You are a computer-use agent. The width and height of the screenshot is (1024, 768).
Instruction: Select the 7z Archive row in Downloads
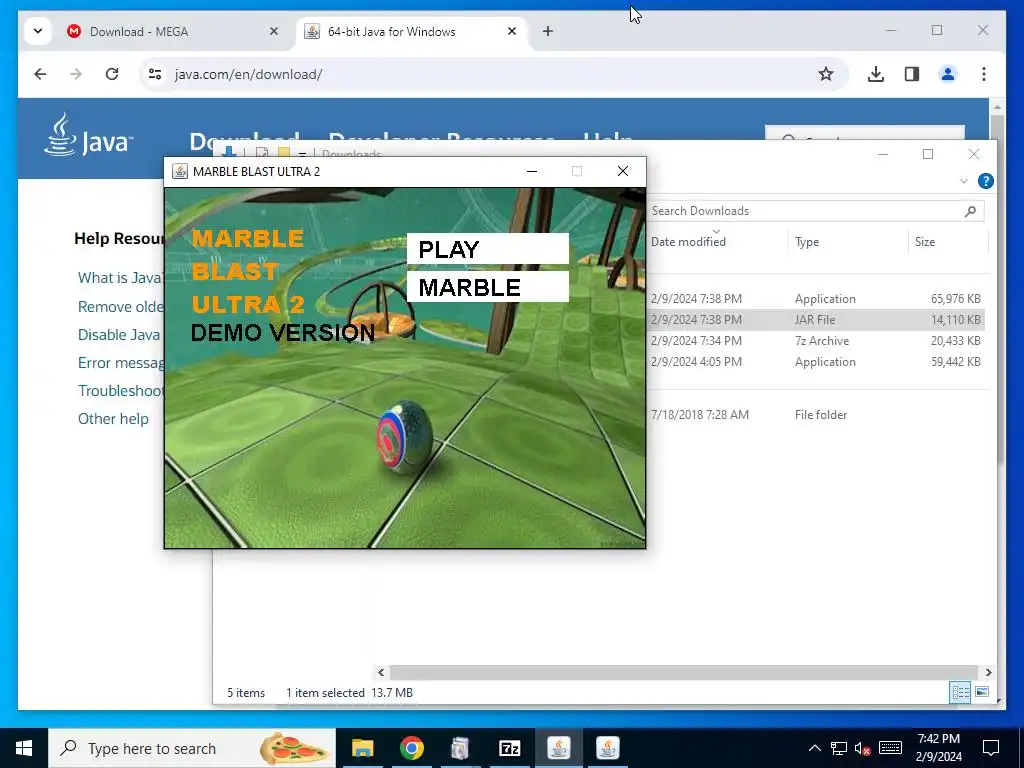click(x=815, y=341)
